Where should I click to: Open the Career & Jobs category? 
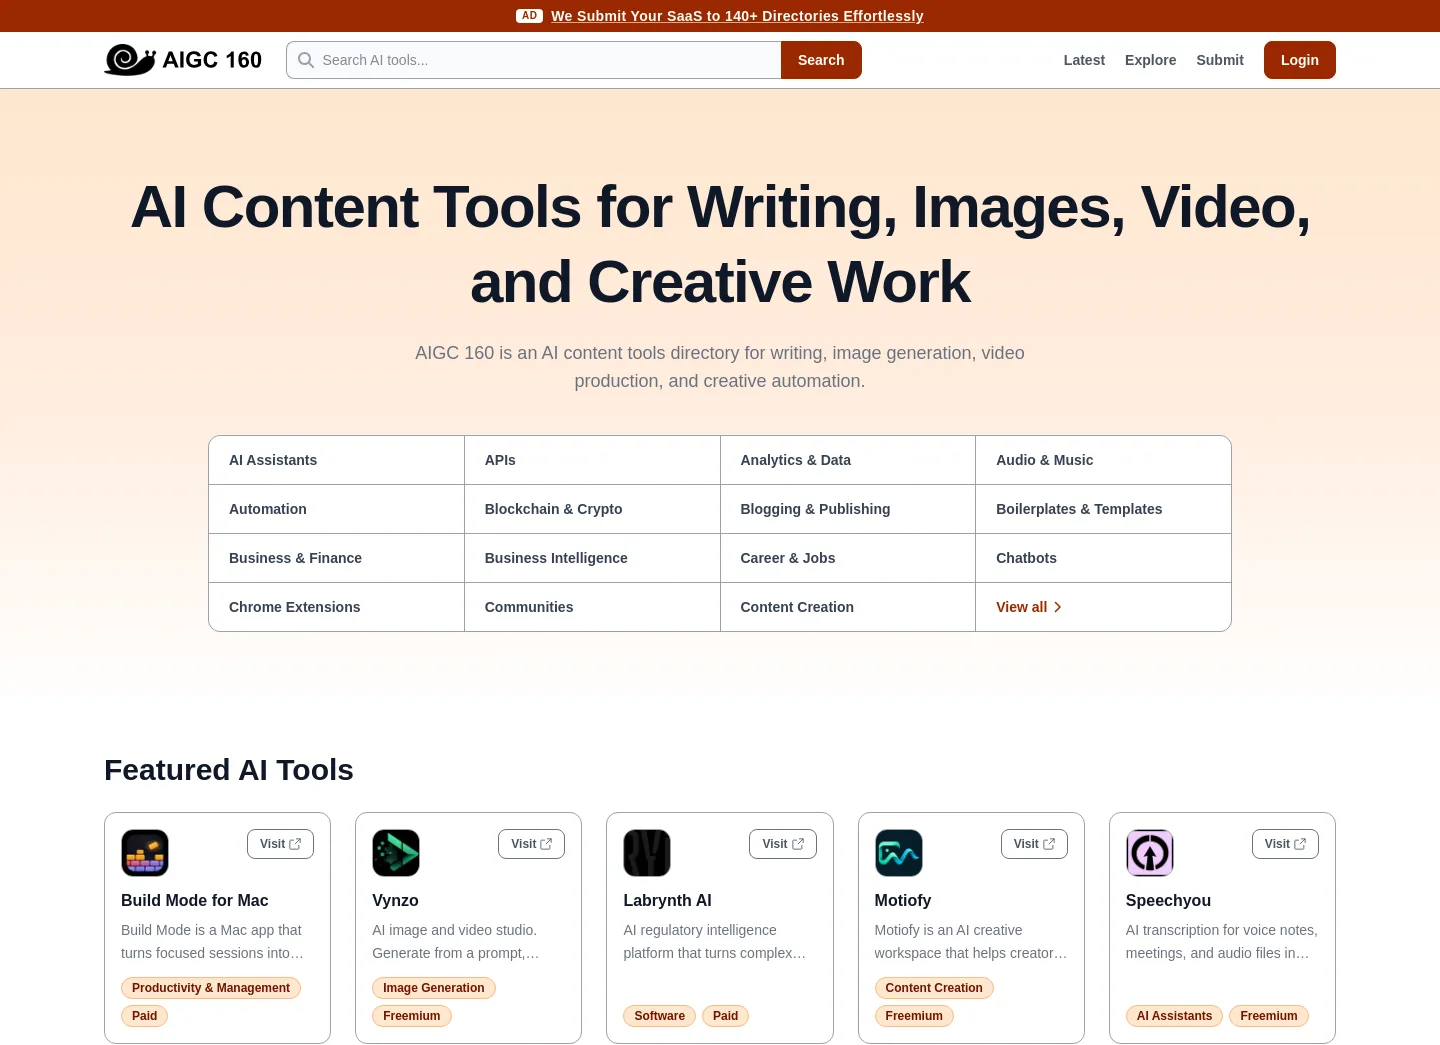(848, 558)
